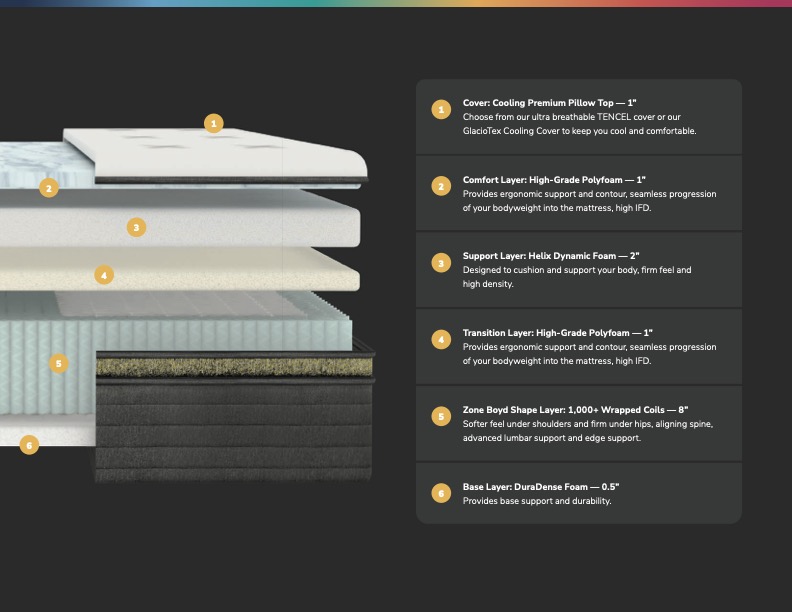
Task: Select heading 'Cover: Cooling Premium Pillow Top — 1"'
Action: point(549,103)
